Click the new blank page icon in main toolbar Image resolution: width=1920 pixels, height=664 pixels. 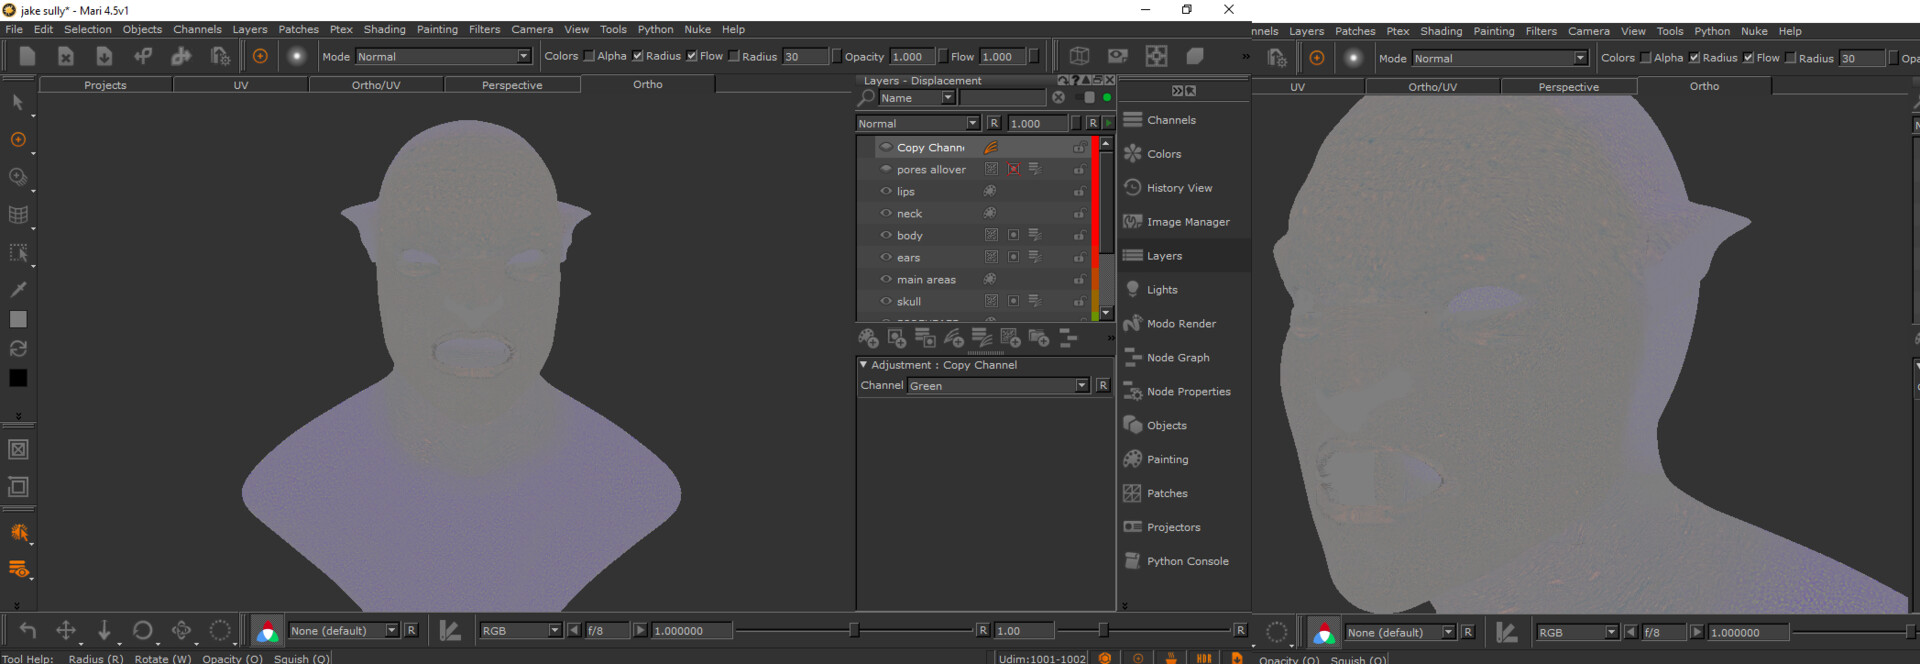pos(27,56)
